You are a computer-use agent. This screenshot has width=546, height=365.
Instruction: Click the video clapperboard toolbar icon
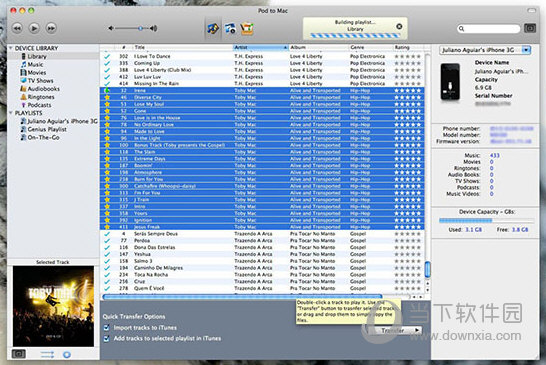pos(230,28)
